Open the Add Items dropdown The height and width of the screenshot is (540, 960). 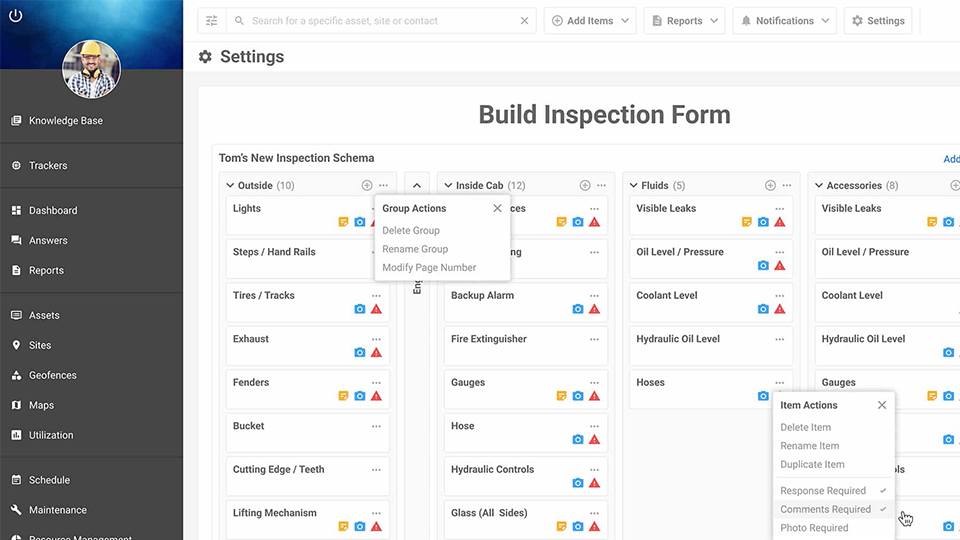point(590,21)
